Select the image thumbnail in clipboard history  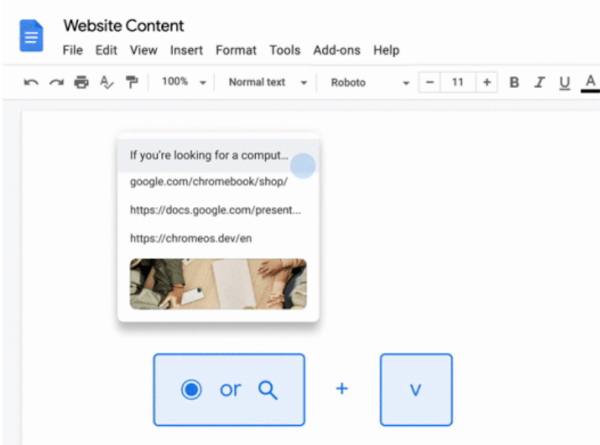pos(218,284)
